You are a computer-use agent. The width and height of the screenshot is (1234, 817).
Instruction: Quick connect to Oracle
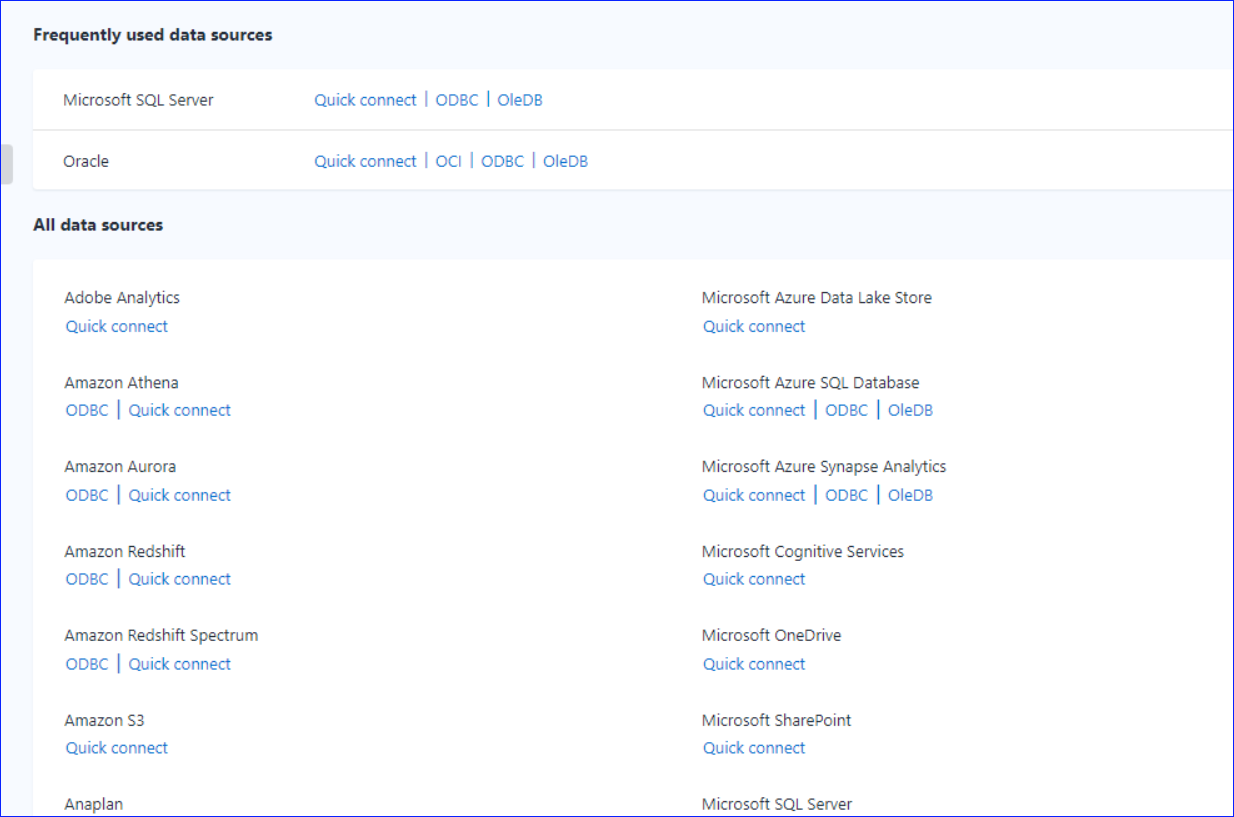[x=365, y=161]
